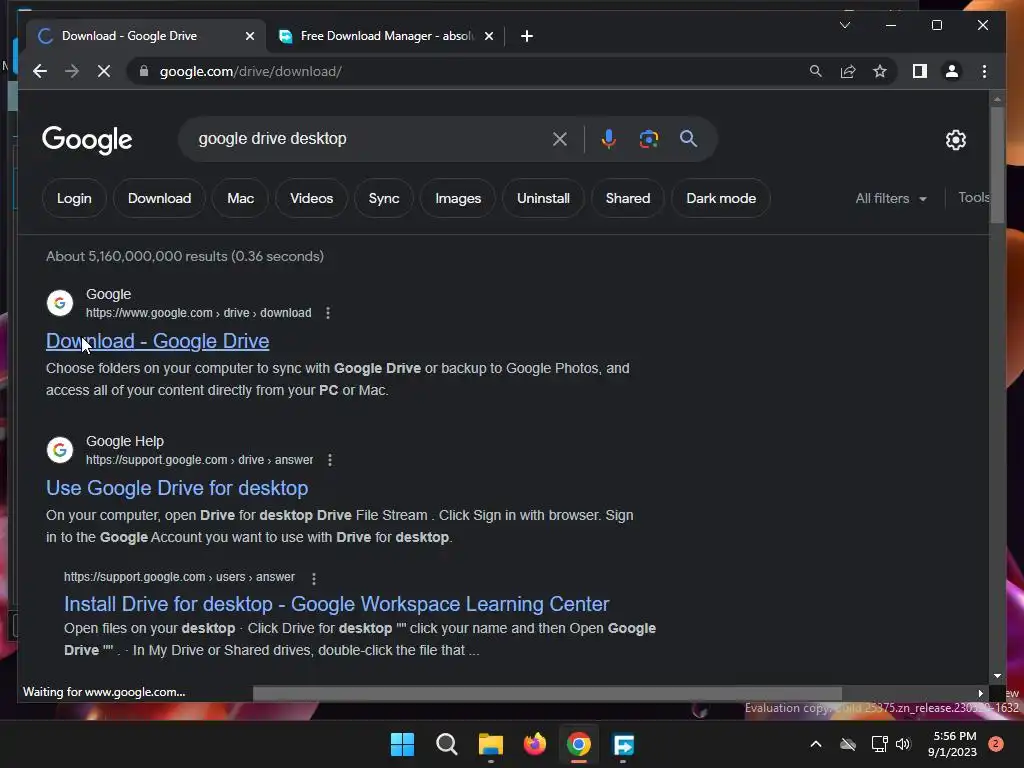Open Download - Google Drive result link
The width and height of the screenshot is (1024, 768).
pos(157,341)
